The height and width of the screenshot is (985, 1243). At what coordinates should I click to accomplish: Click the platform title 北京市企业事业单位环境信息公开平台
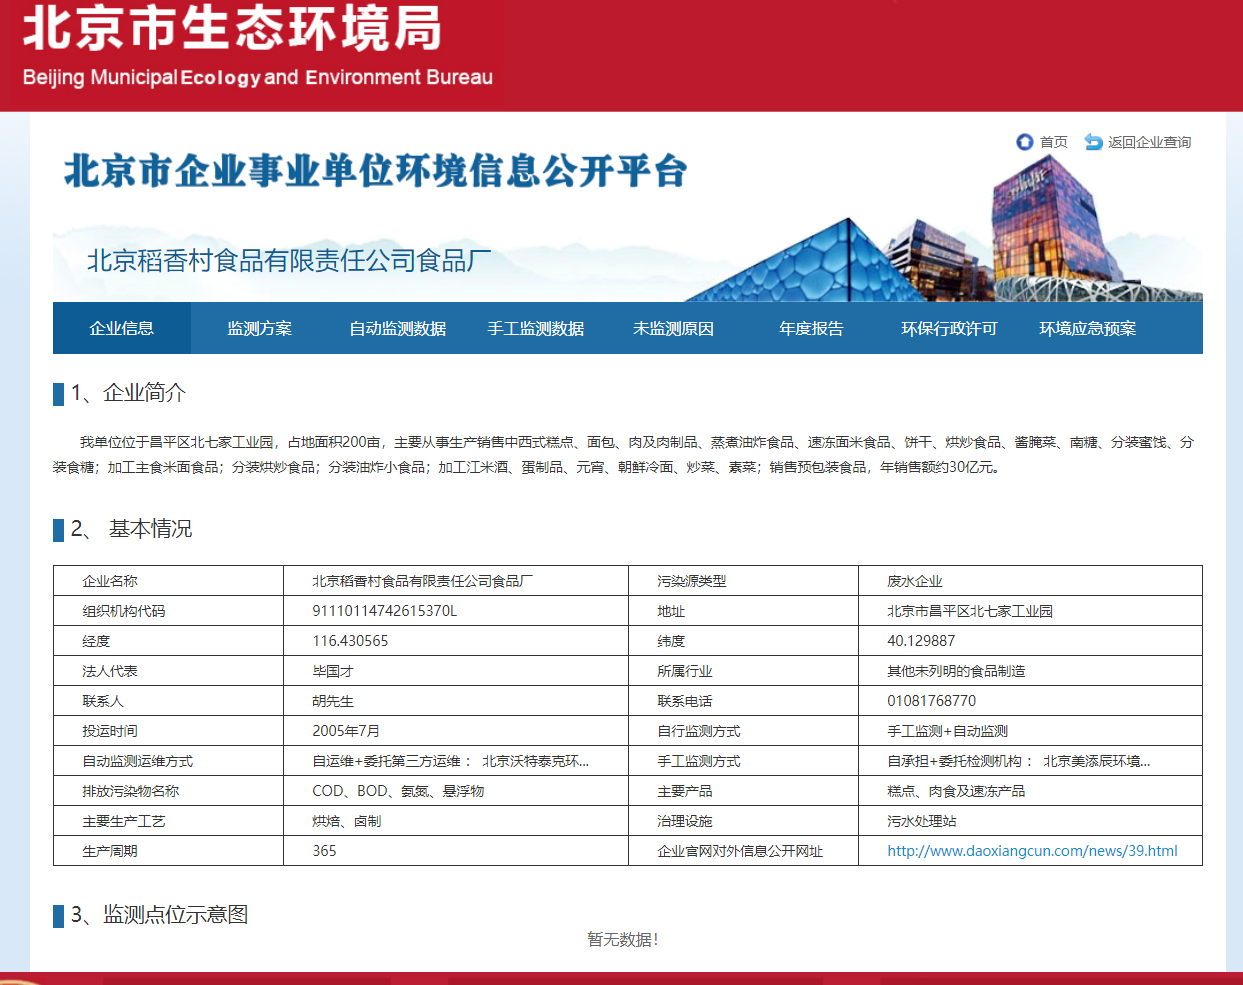pos(376,171)
